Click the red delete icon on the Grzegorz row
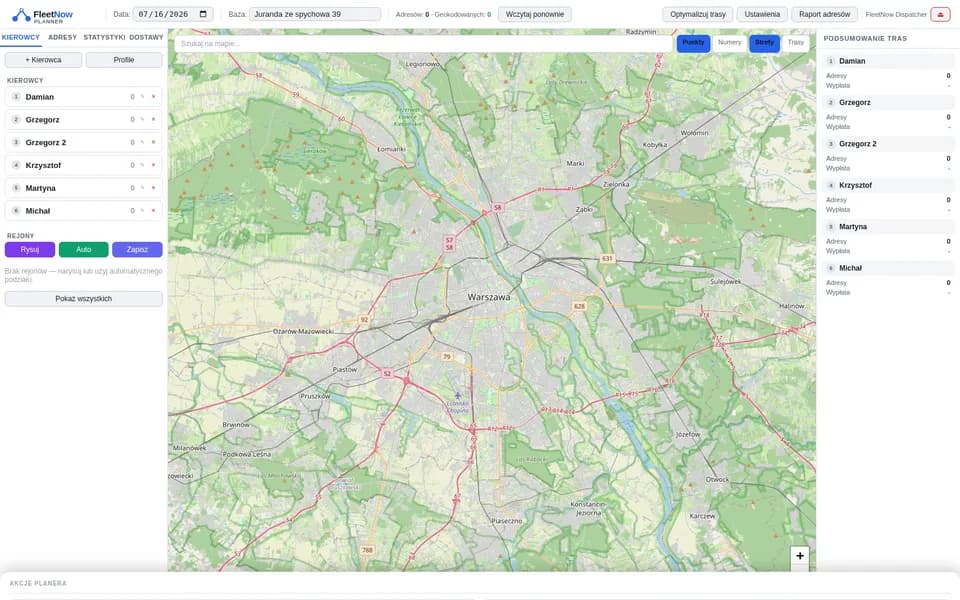The width and height of the screenshot is (960, 600). pyautogui.click(x=154, y=119)
